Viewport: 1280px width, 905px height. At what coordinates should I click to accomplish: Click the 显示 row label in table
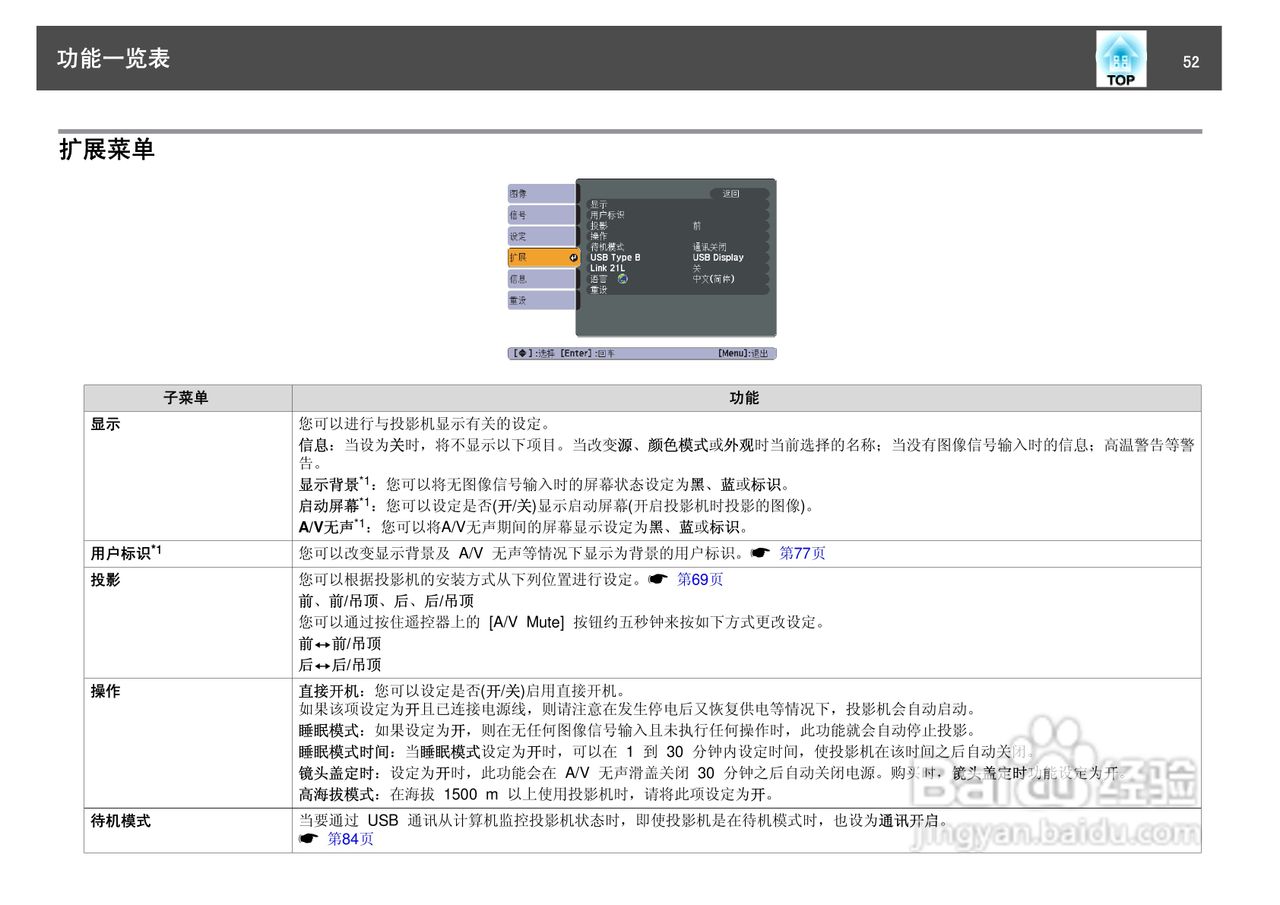pos(105,424)
